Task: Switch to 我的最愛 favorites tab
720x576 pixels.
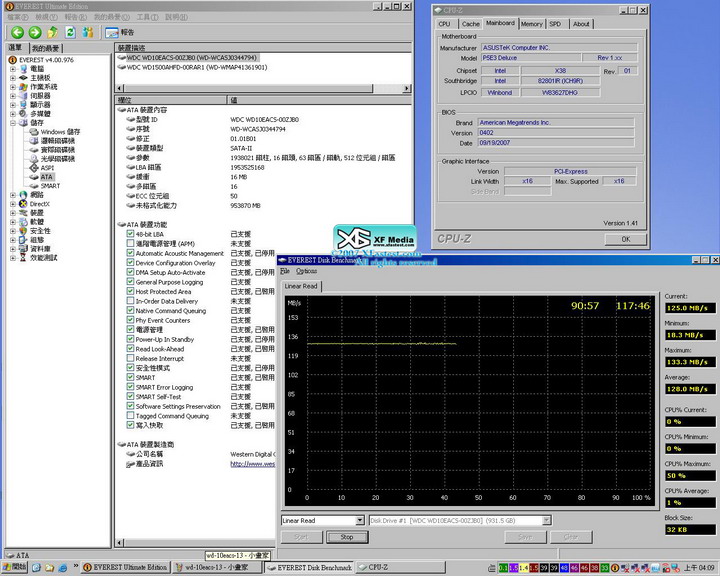Action: 45,48
